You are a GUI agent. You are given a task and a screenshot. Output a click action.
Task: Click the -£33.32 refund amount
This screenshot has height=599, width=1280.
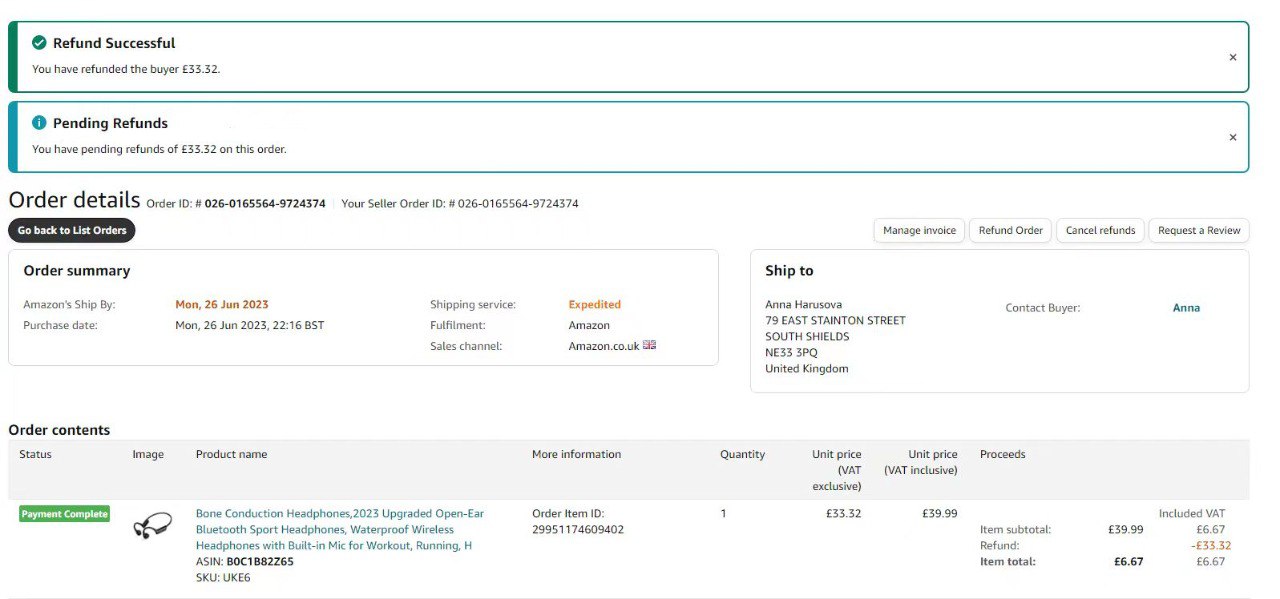click(1210, 546)
